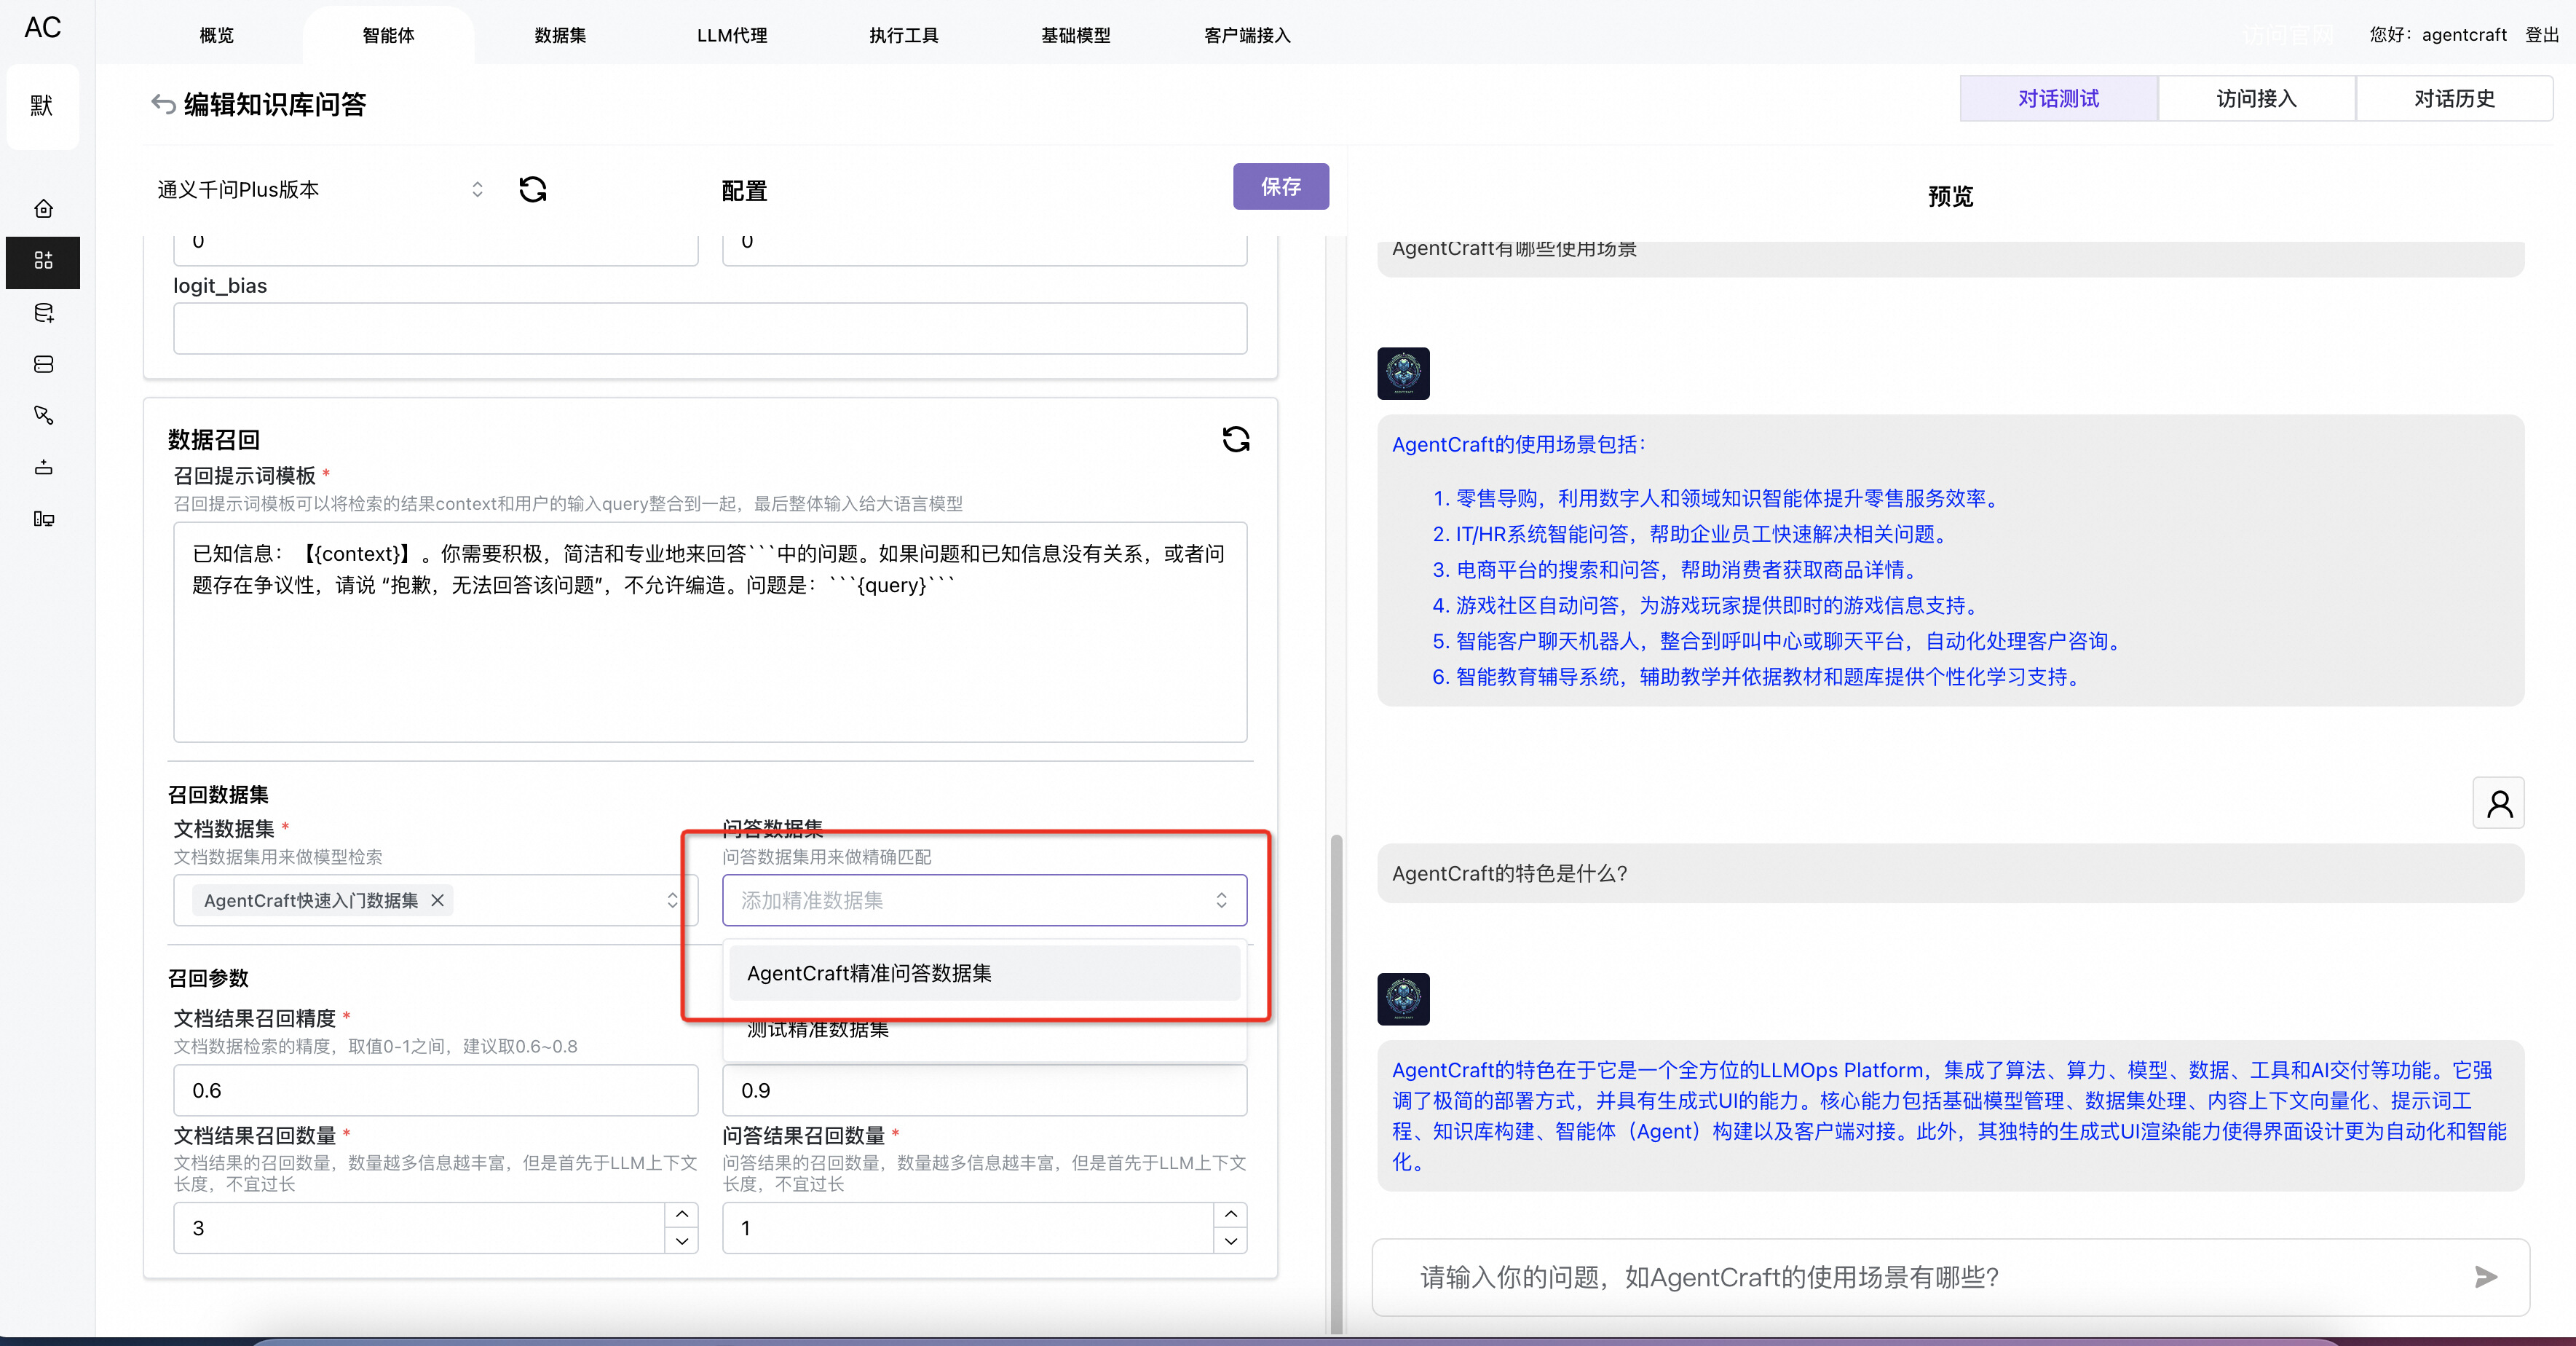Click the send arrow in chat input
This screenshot has width=2576, height=1346.
click(x=2486, y=1277)
